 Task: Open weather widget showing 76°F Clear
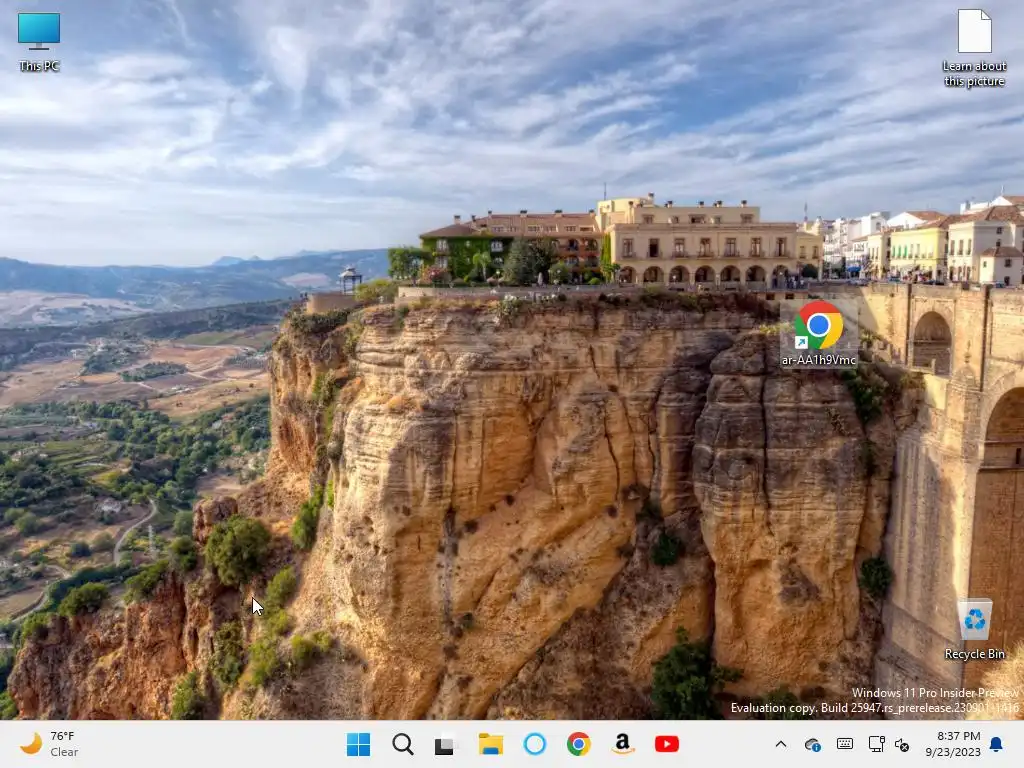pos(49,744)
